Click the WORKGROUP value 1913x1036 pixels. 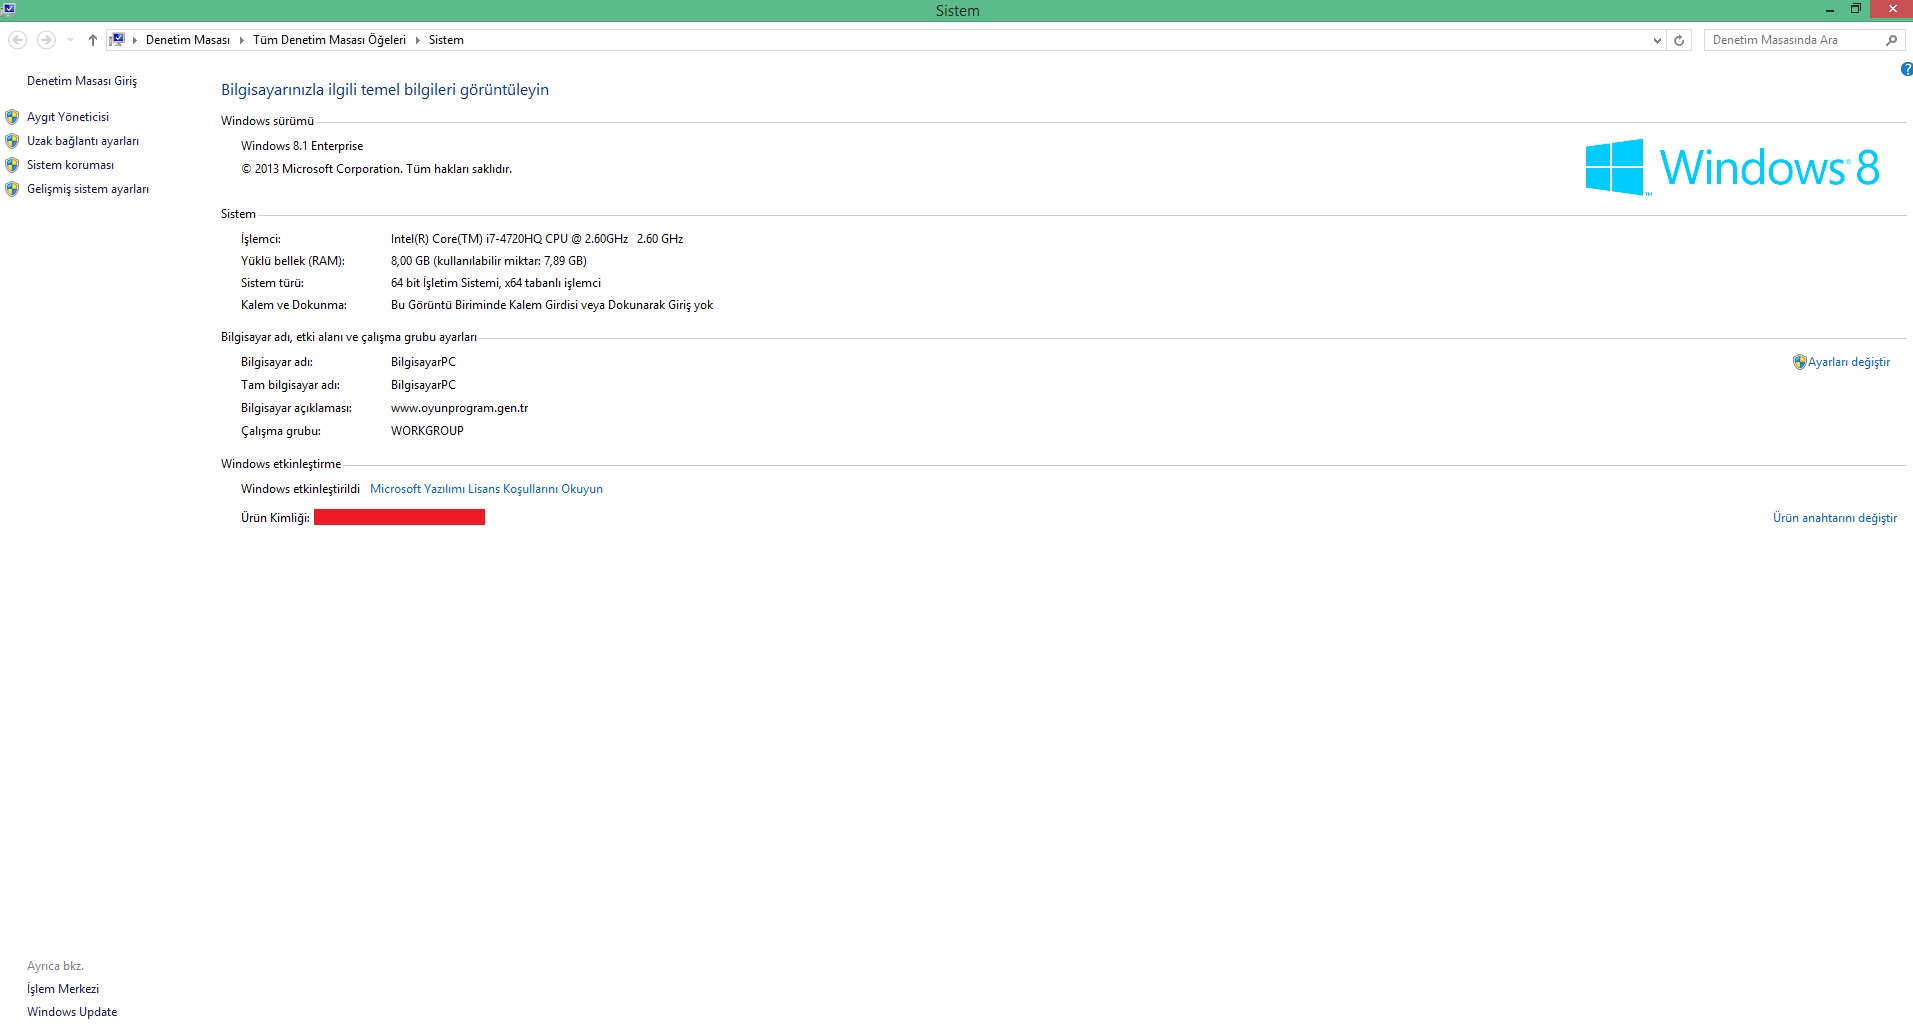pos(427,431)
